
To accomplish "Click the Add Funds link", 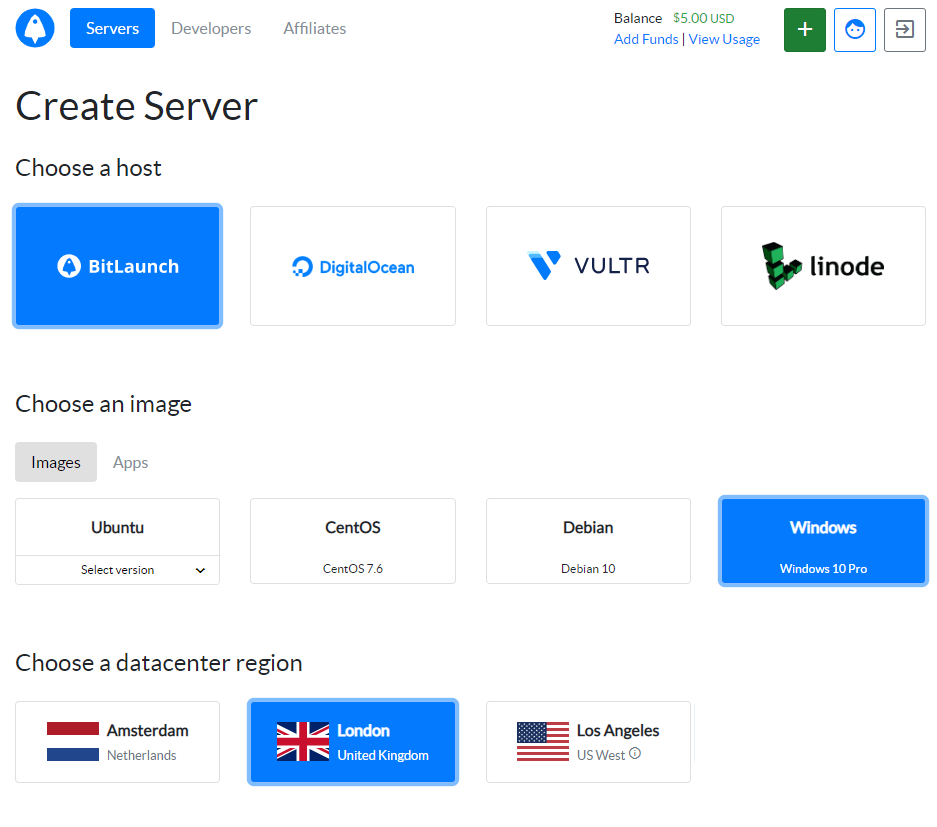I will [x=646, y=39].
